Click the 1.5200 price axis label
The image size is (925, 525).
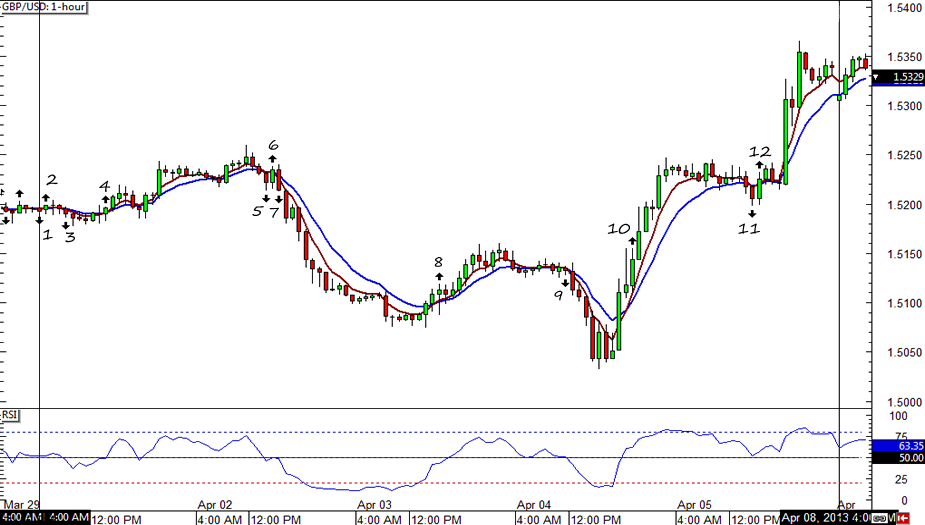904,205
